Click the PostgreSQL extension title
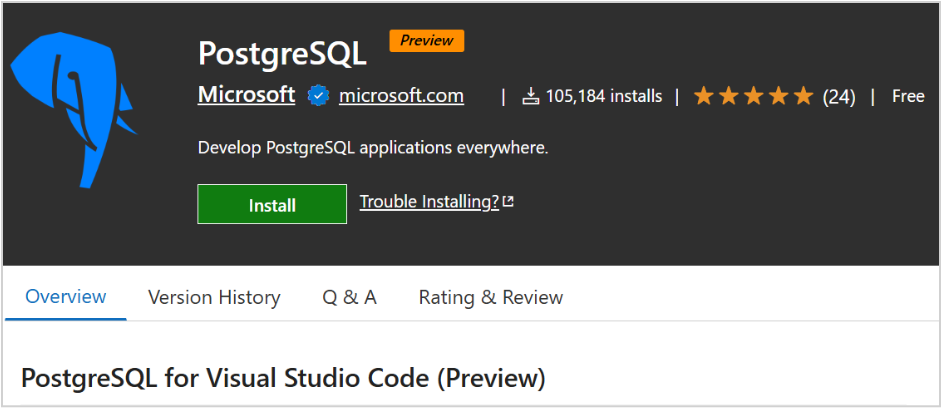Viewport: 942px width, 408px height. click(282, 55)
